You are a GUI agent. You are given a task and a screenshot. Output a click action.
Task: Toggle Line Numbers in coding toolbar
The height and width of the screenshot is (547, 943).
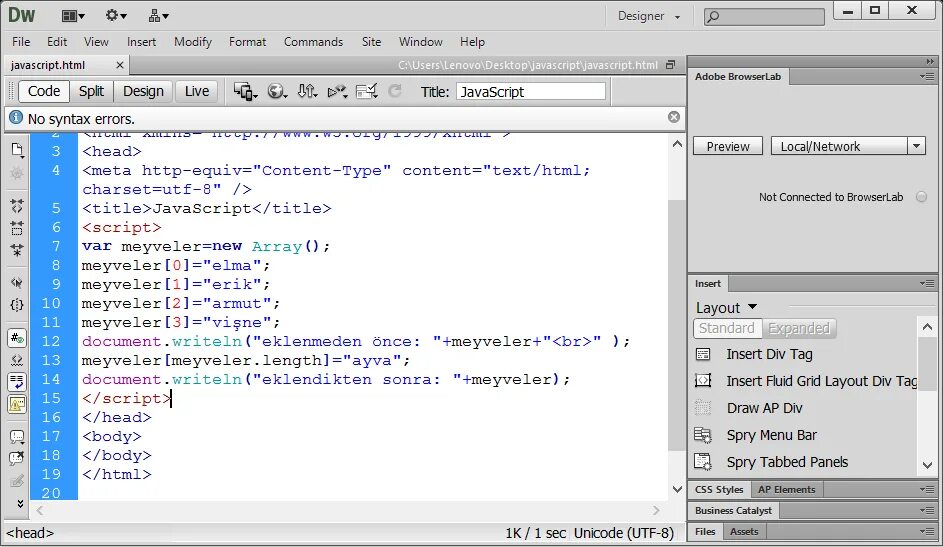click(x=17, y=338)
